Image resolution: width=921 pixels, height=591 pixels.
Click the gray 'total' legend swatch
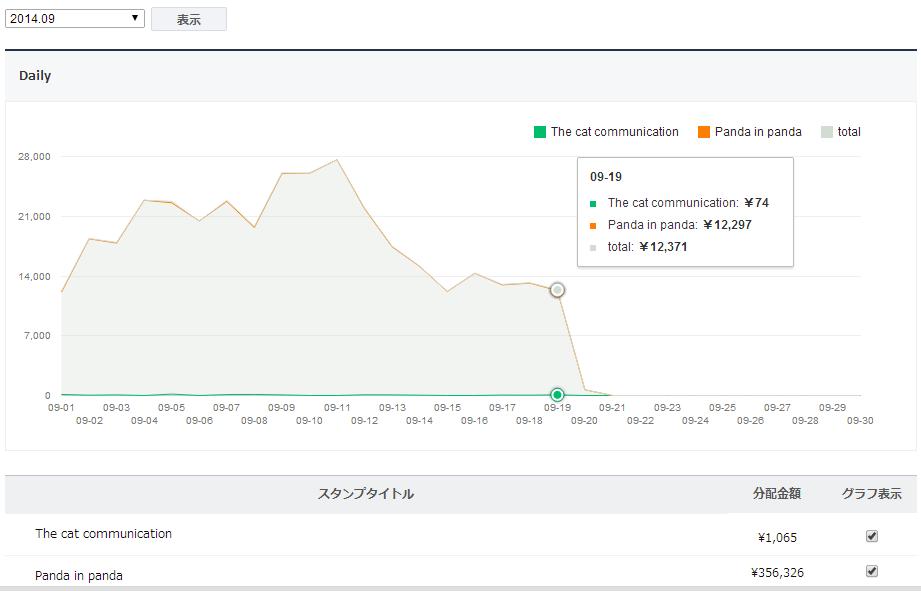coord(827,132)
